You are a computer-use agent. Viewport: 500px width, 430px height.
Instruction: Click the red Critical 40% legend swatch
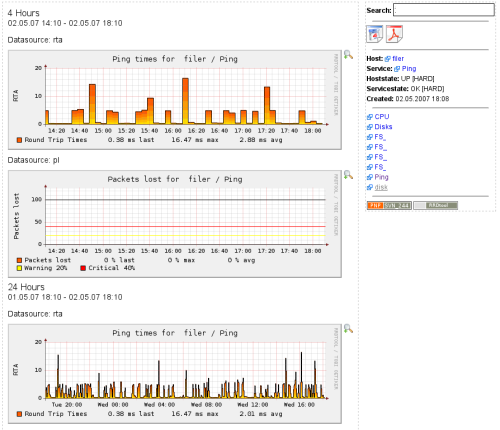click(83, 268)
